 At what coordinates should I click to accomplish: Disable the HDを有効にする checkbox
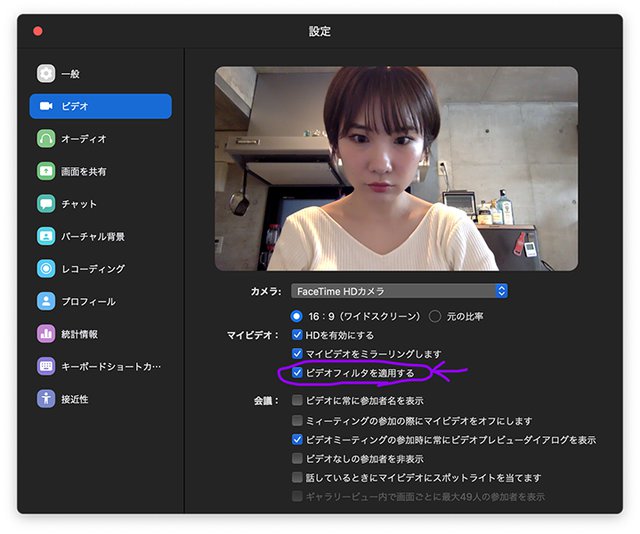pos(297,335)
